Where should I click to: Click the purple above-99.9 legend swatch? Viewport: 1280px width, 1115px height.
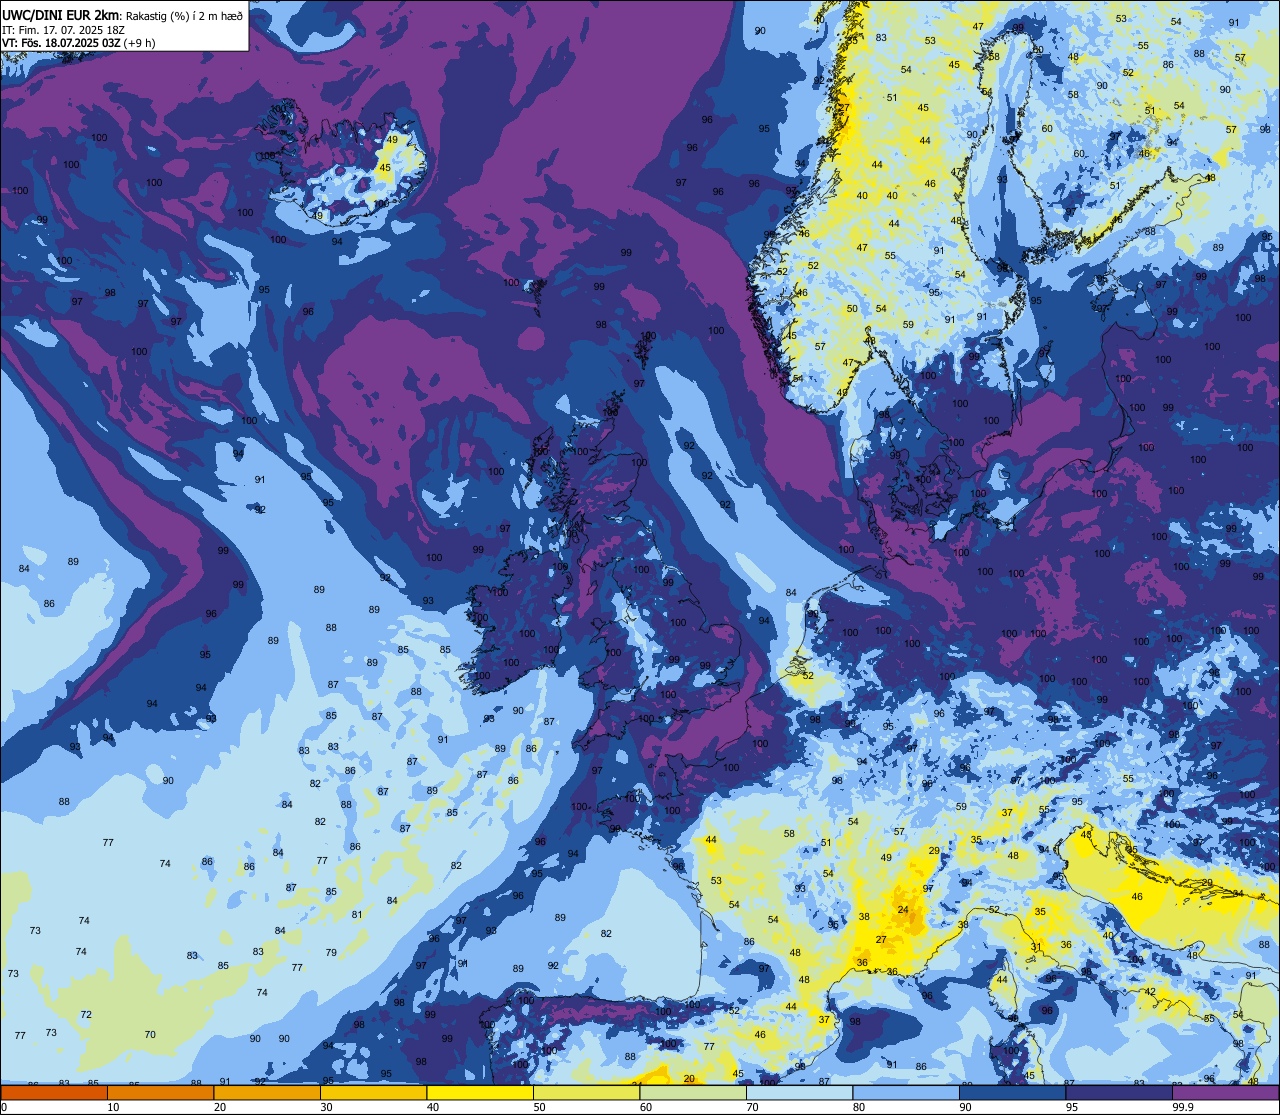1226,1092
